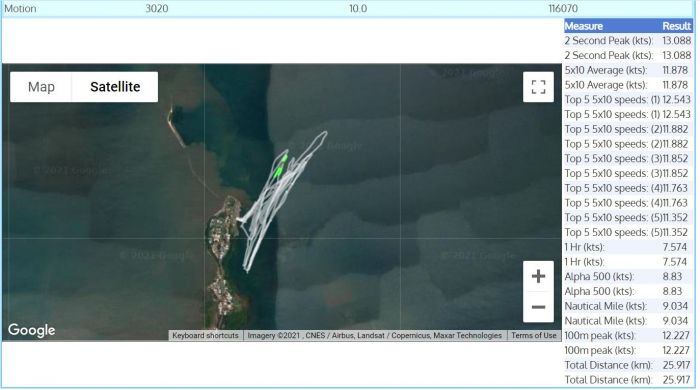Zoom out of the map
Image resolution: width=700 pixels, height=390 pixels.
[538, 307]
